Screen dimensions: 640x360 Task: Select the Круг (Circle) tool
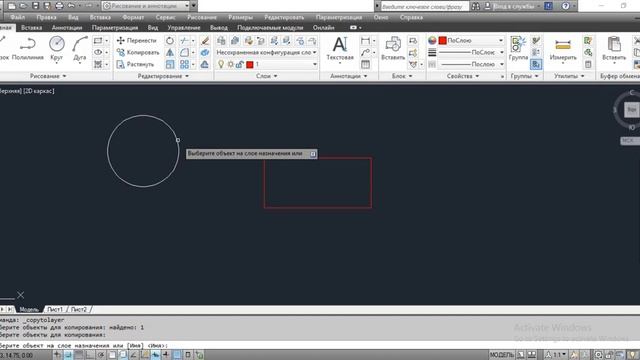[x=57, y=49]
